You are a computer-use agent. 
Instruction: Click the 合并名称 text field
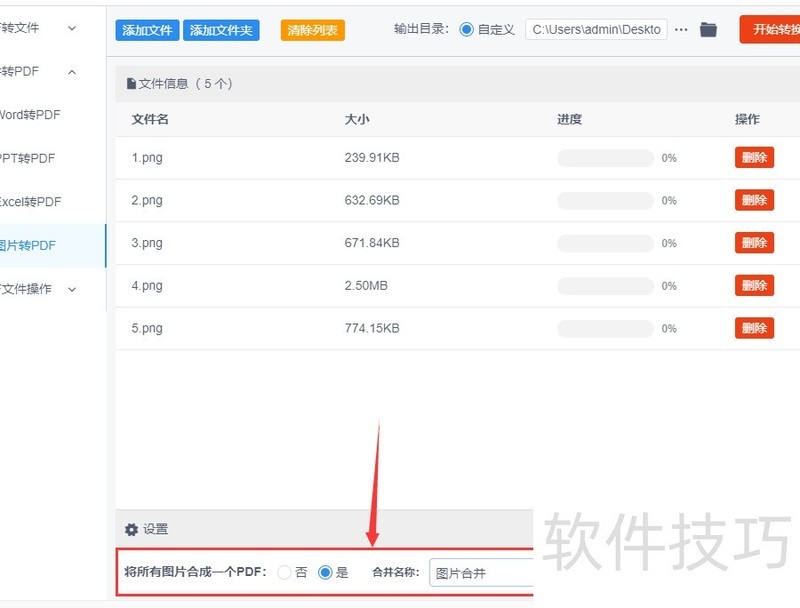[x=481, y=573]
